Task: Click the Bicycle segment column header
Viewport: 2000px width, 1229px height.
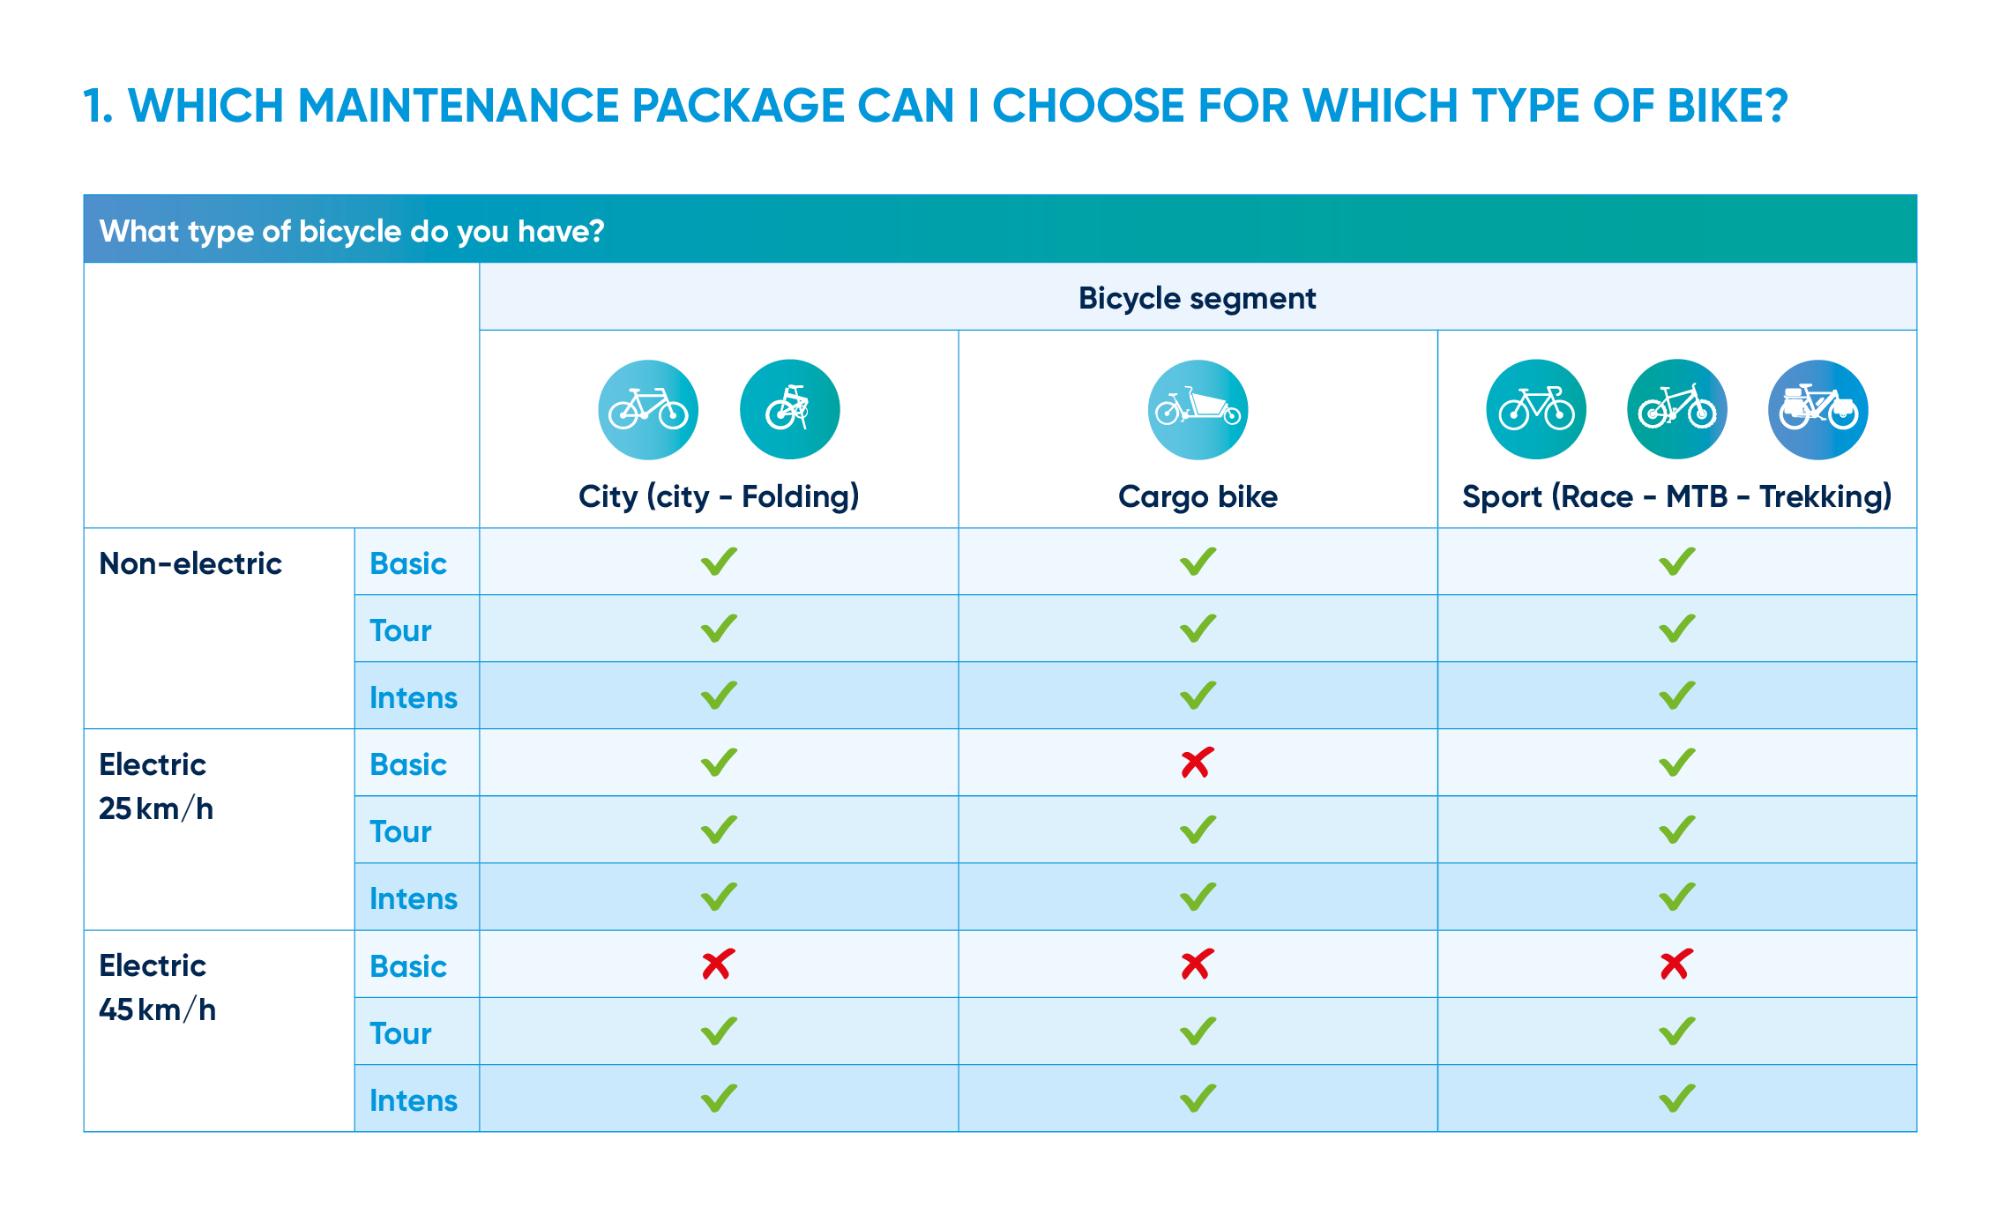Action: coord(1197,298)
